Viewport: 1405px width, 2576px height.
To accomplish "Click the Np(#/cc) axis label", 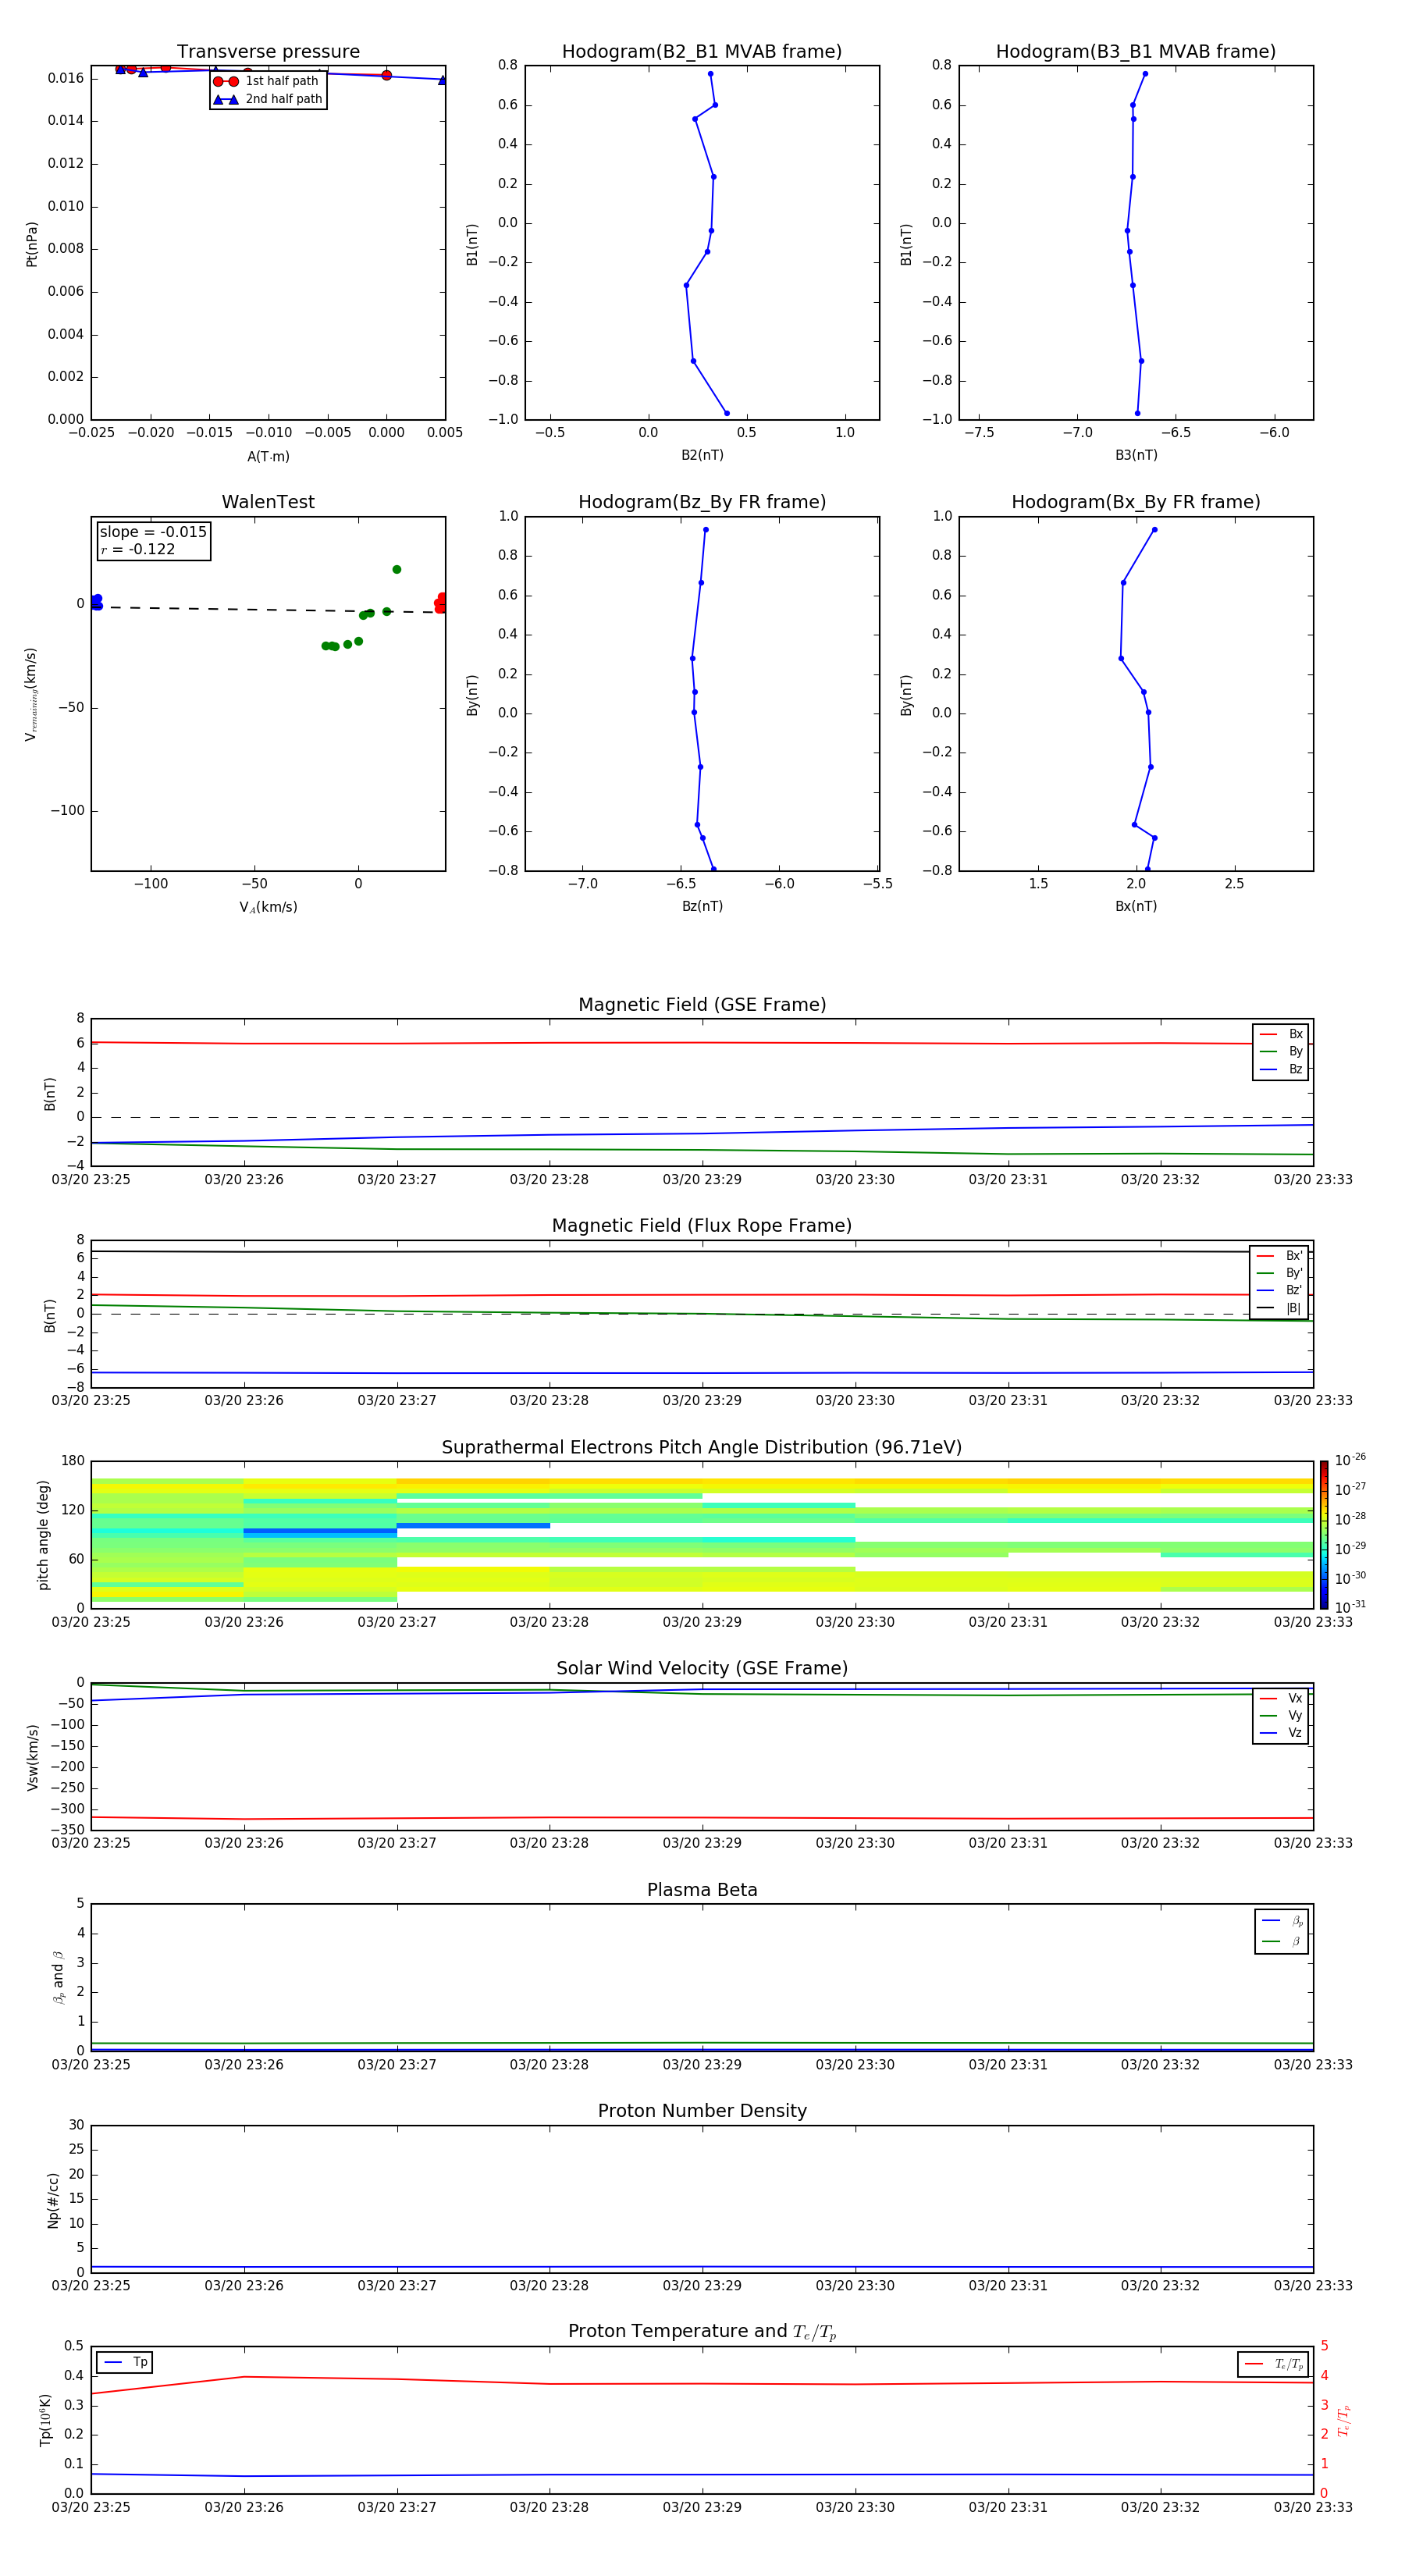I will click(x=53, y=2200).
